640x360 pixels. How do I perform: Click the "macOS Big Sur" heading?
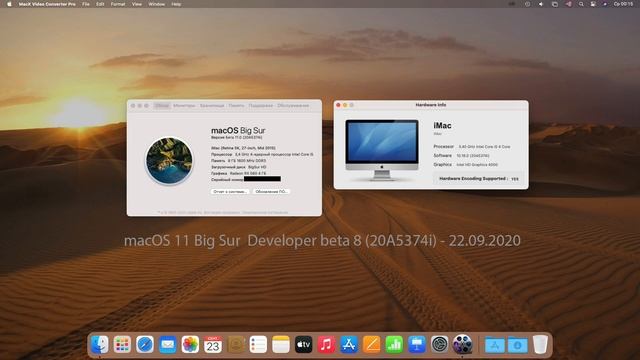tap(238, 131)
